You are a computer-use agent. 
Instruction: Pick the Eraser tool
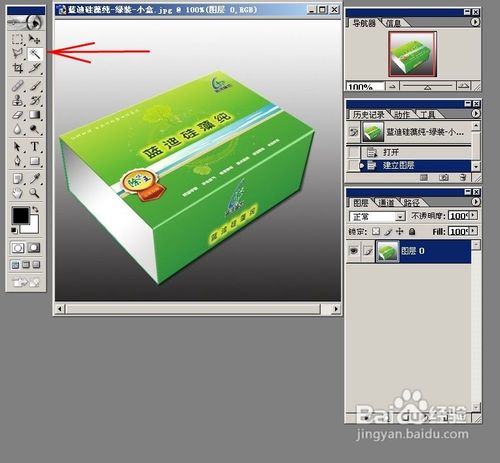pos(17,115)
